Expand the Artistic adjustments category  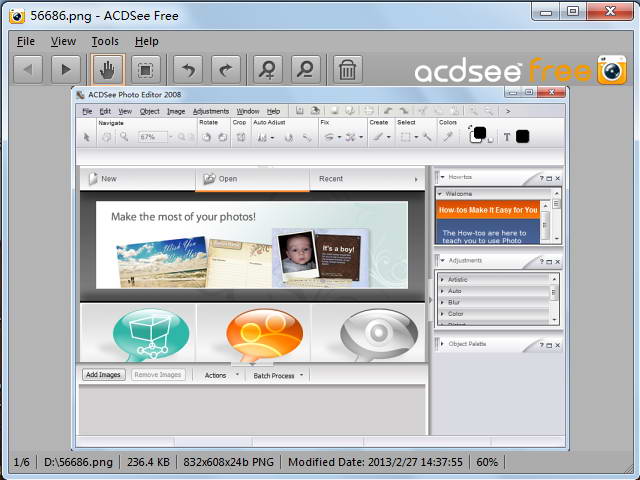coord(442,280)
